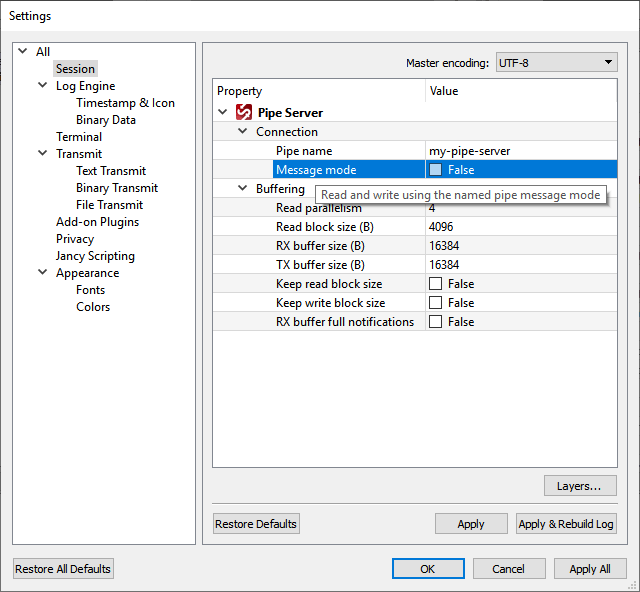The width and height of the screenshot is (640, 592).
Task: Edit TX buffer size value 16384
Action: pos(521,265)
